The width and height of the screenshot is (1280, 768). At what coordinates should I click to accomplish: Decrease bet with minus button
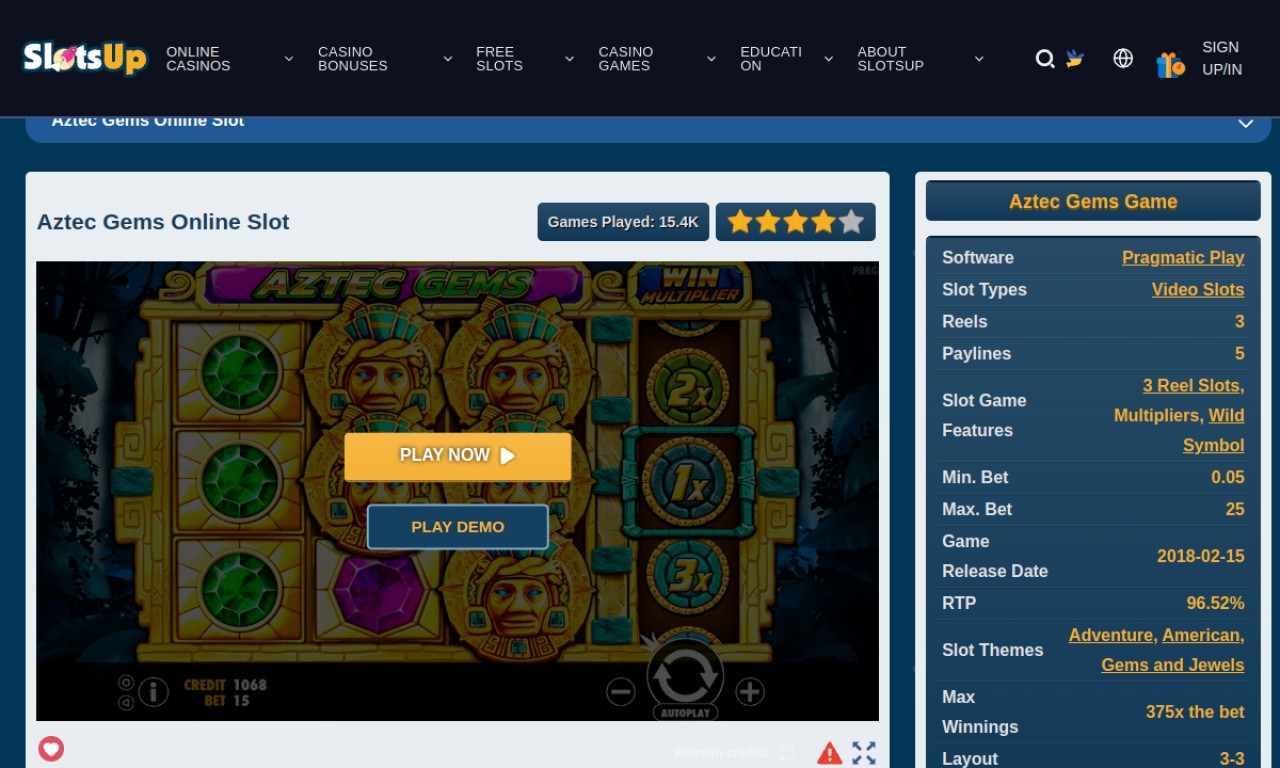621,691
